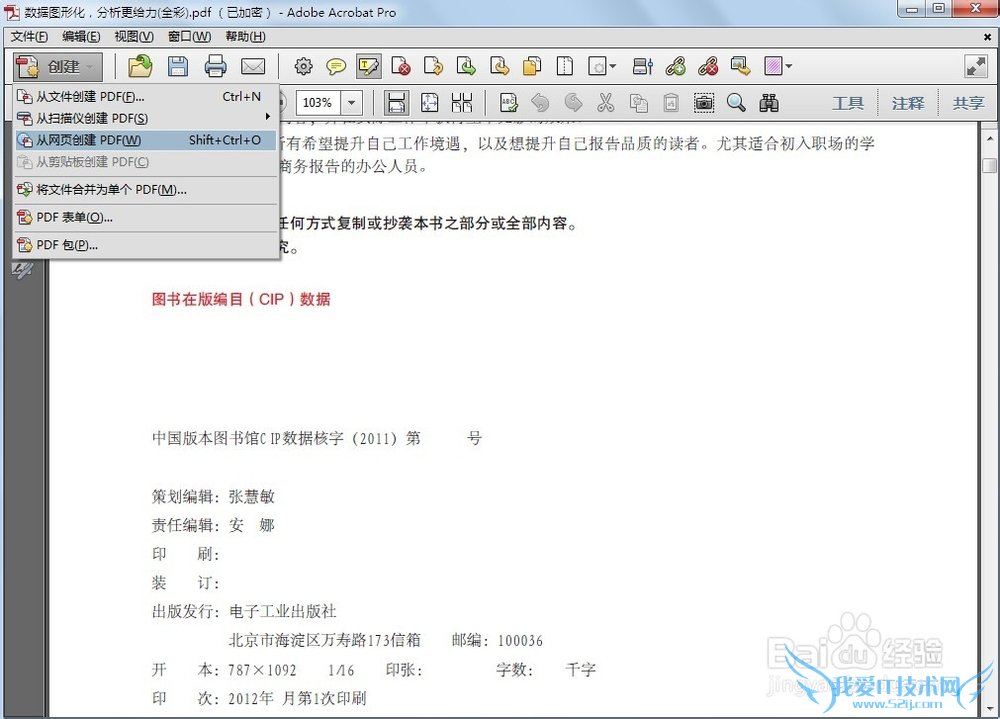Open the 注释 Comment pane
Screen dimensions: 1000x719
point(908,103)
